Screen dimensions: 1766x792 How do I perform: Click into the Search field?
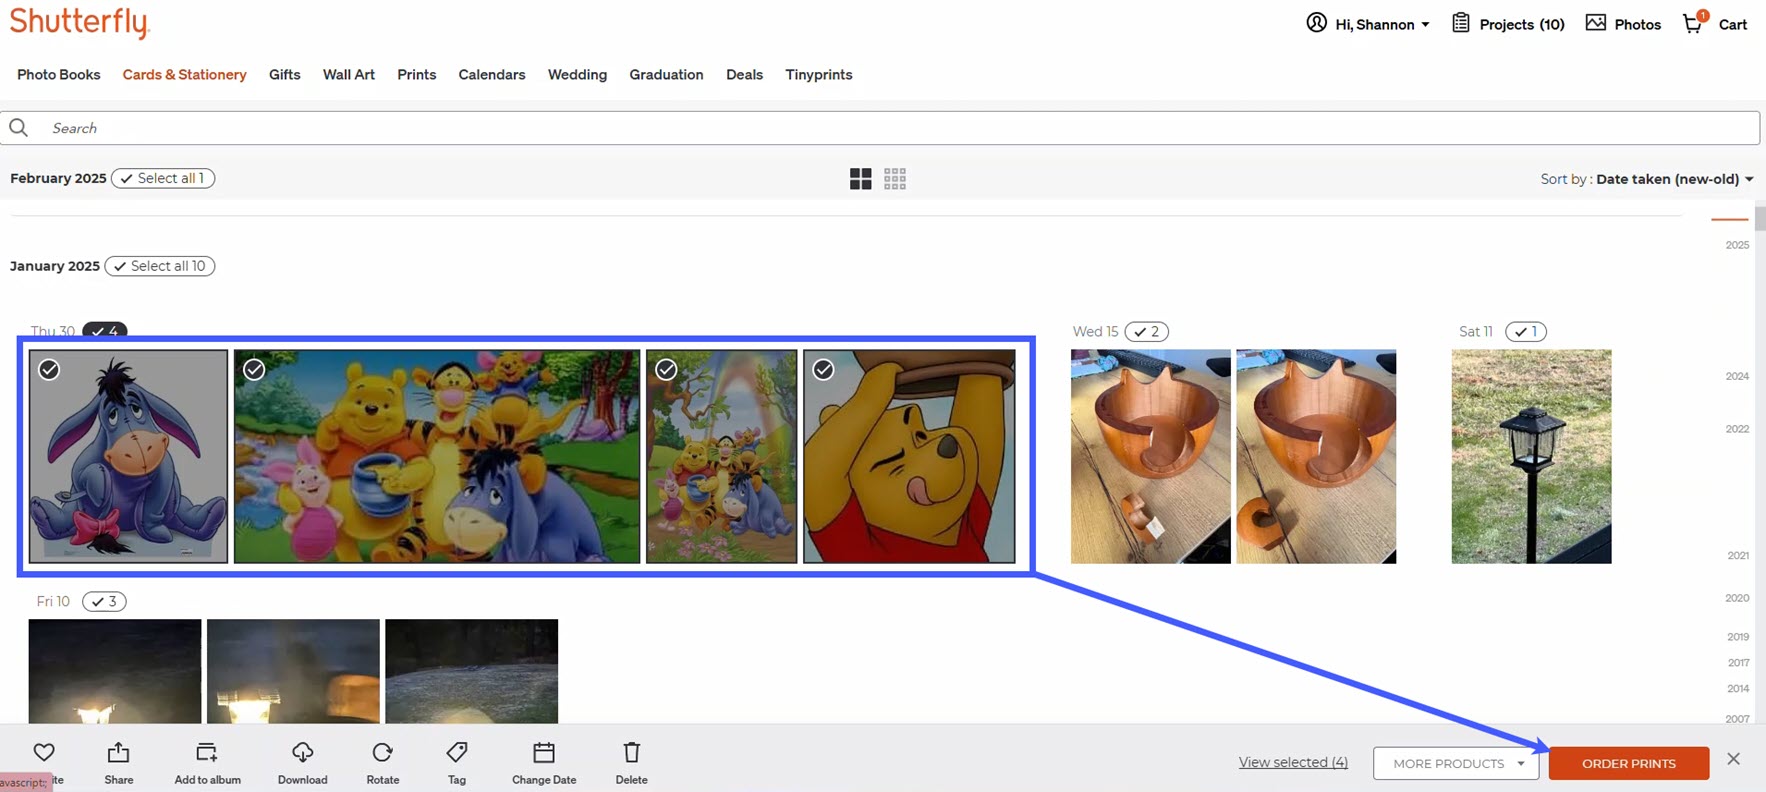tap(880, 128)
